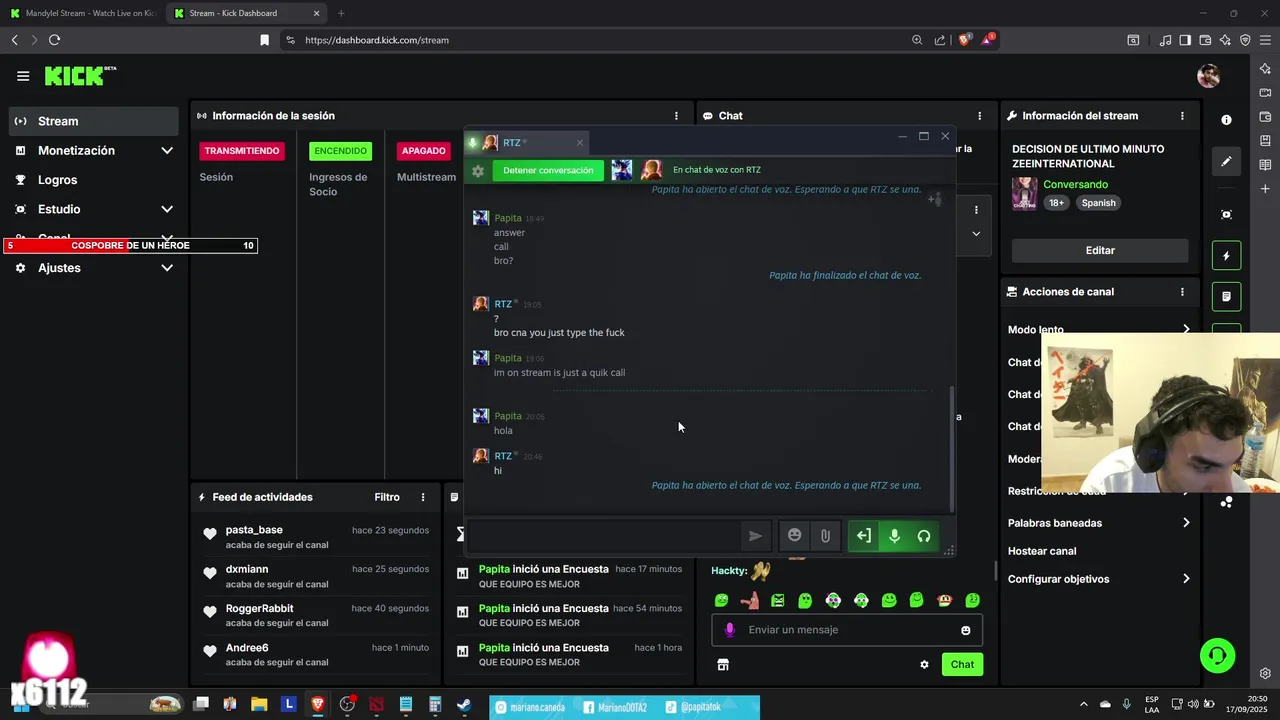Click the green Chat send button
The width and height of the screenshot is (1280, 720).
click(x=962, y=664)
